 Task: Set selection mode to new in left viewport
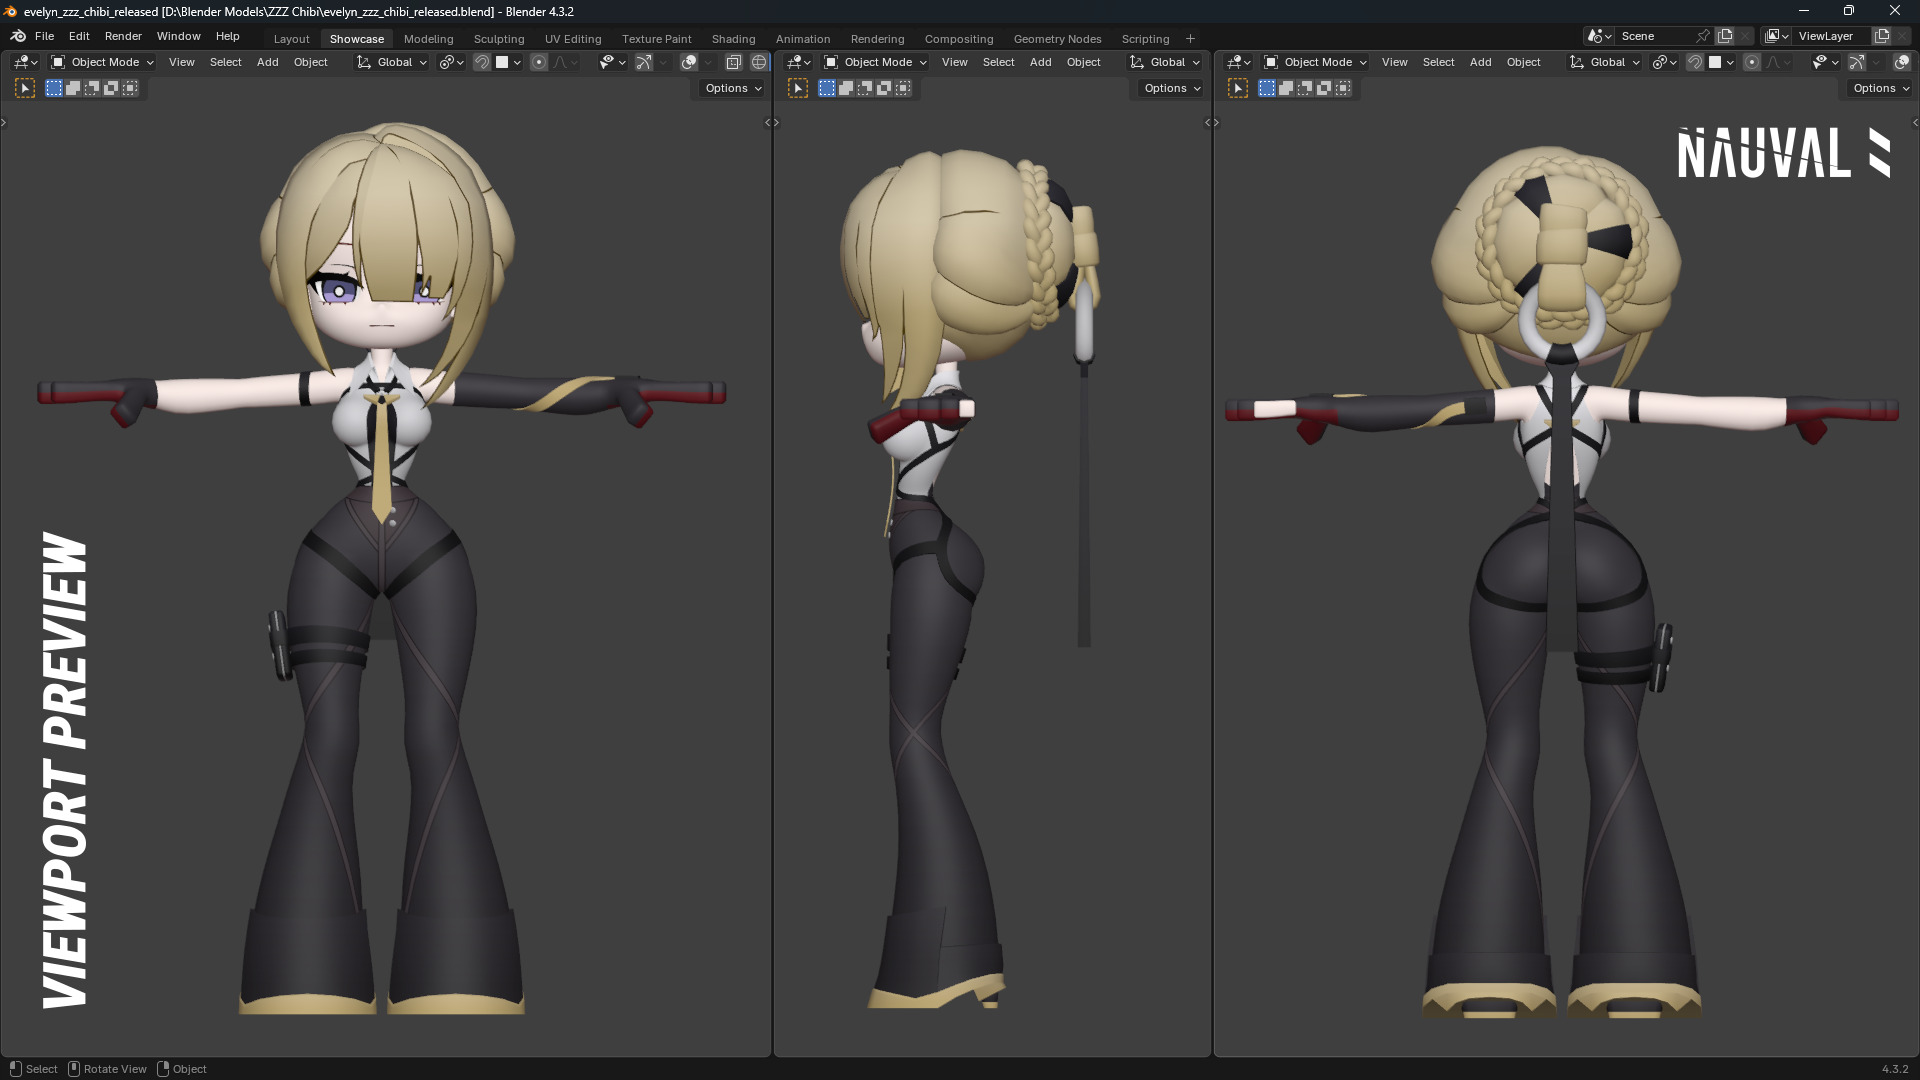(54, 88)
